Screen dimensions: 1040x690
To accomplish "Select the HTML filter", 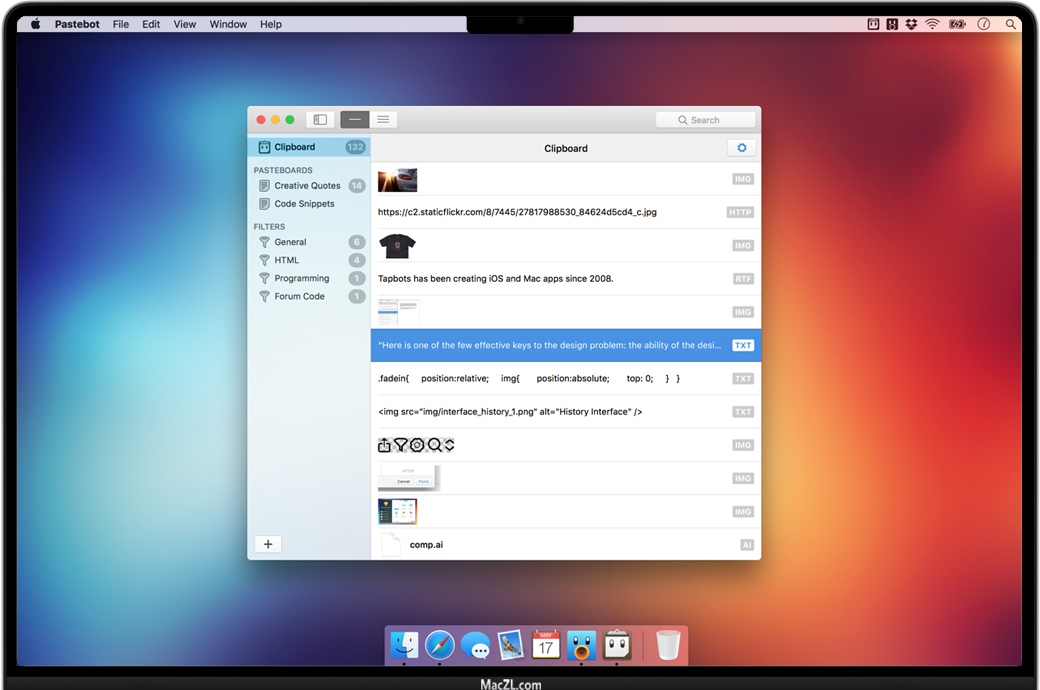I will pyautogui.click(x=287, y=260).
